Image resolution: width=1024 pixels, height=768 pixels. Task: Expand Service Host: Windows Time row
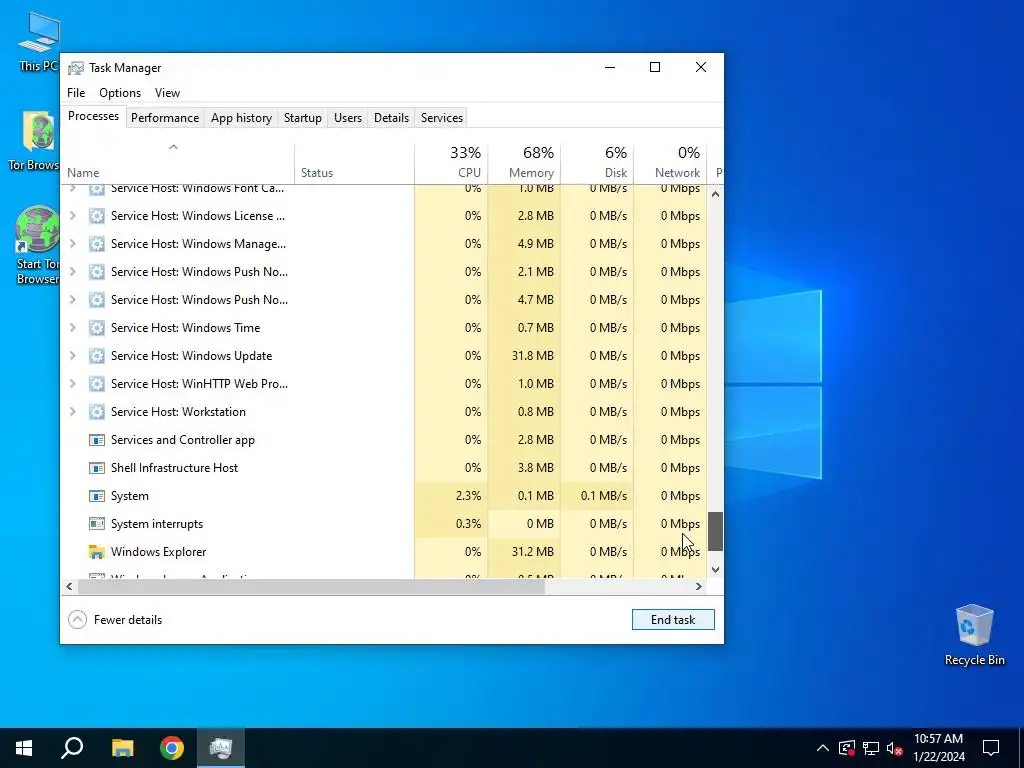[x=72, y=328]
